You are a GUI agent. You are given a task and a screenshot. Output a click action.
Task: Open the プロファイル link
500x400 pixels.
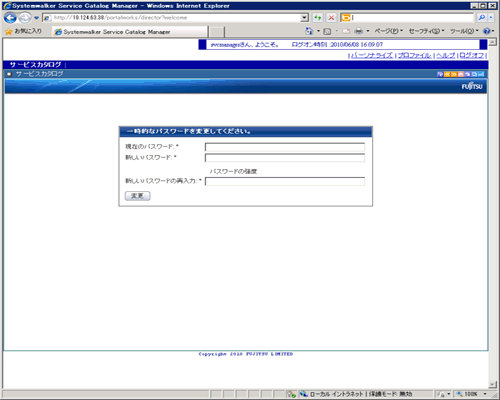(x=414, y=55)
